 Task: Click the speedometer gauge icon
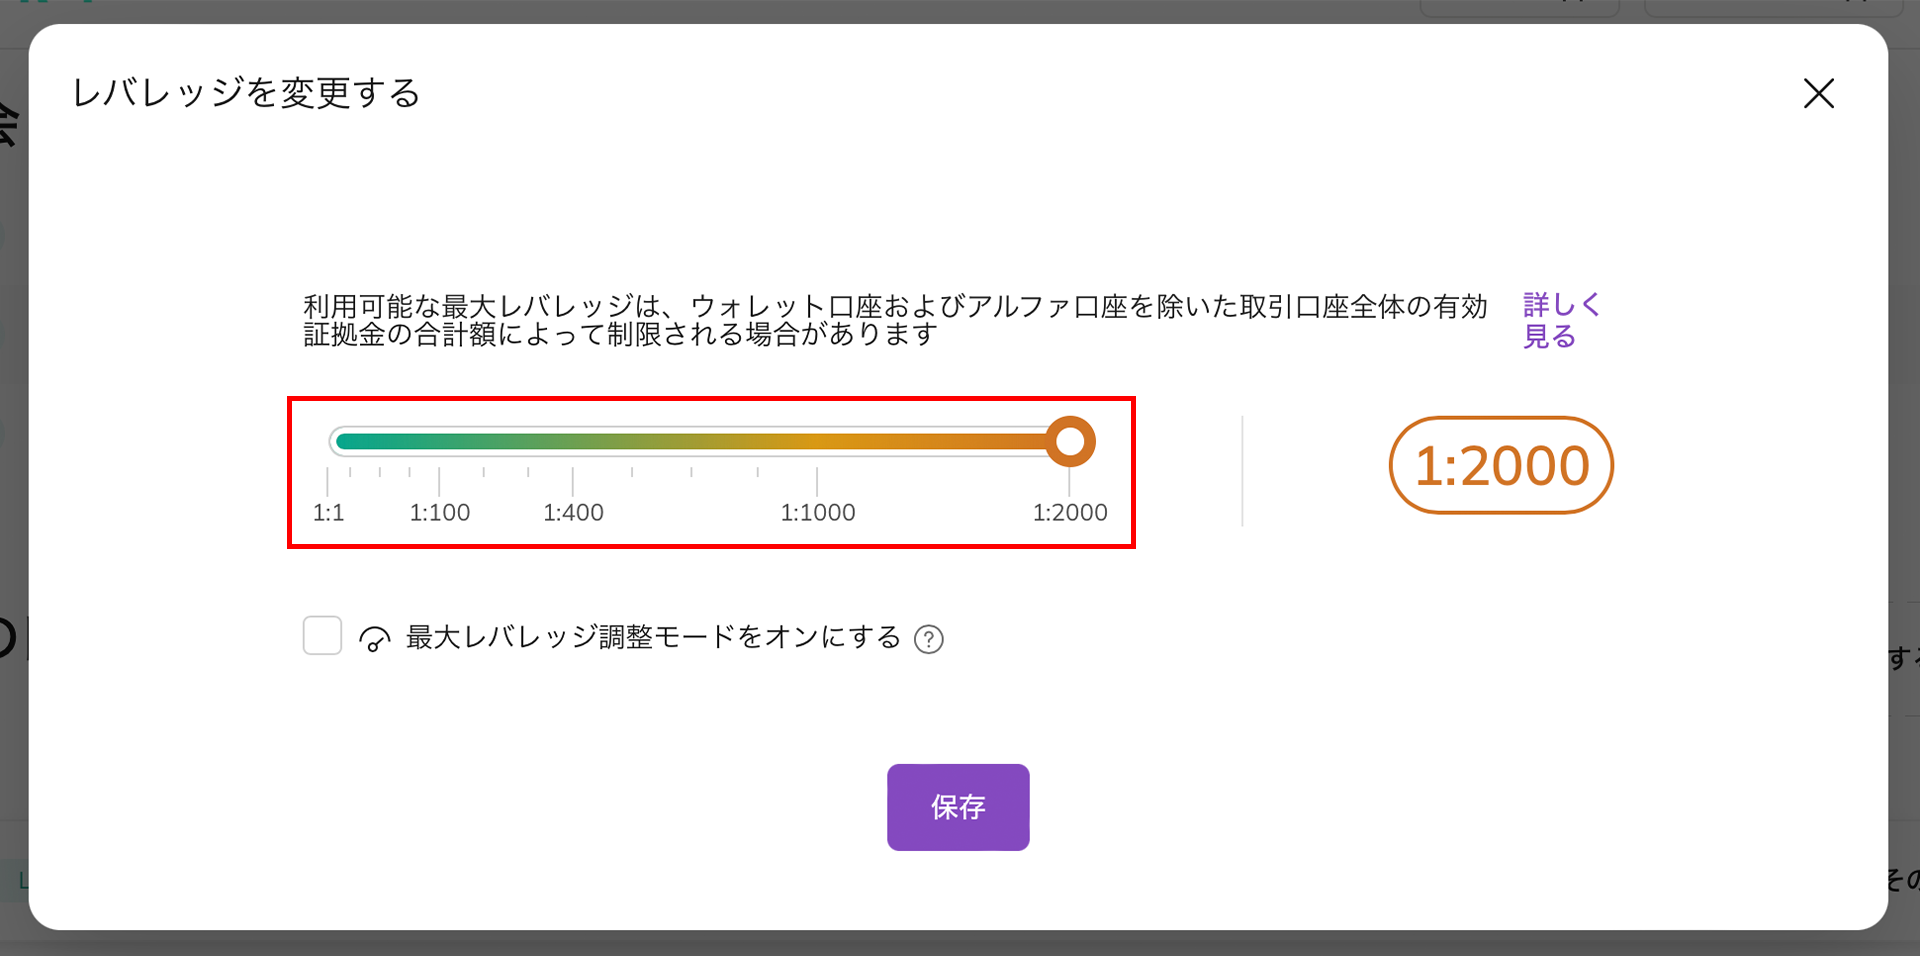click(374, 639)
